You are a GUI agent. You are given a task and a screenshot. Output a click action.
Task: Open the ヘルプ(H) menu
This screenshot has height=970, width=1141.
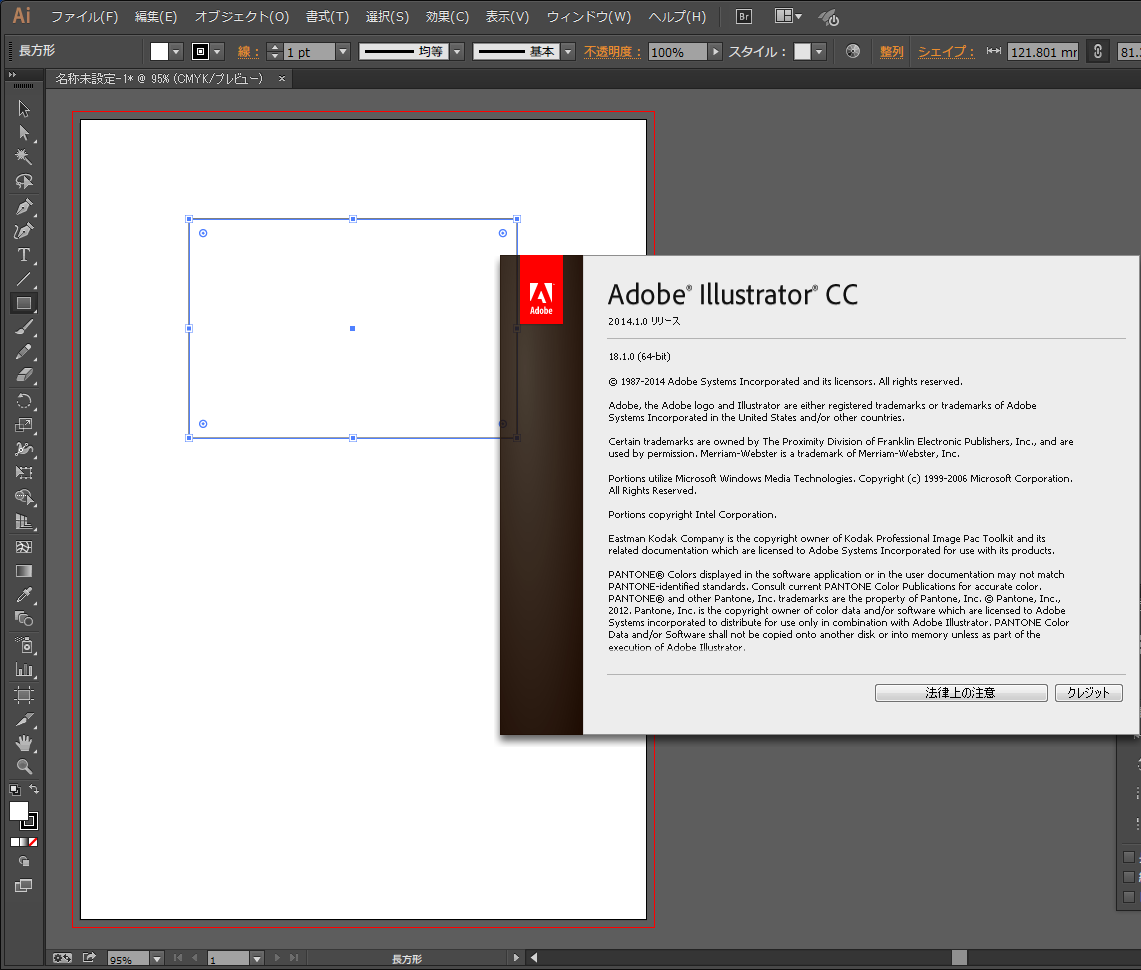tap(677, 17)
